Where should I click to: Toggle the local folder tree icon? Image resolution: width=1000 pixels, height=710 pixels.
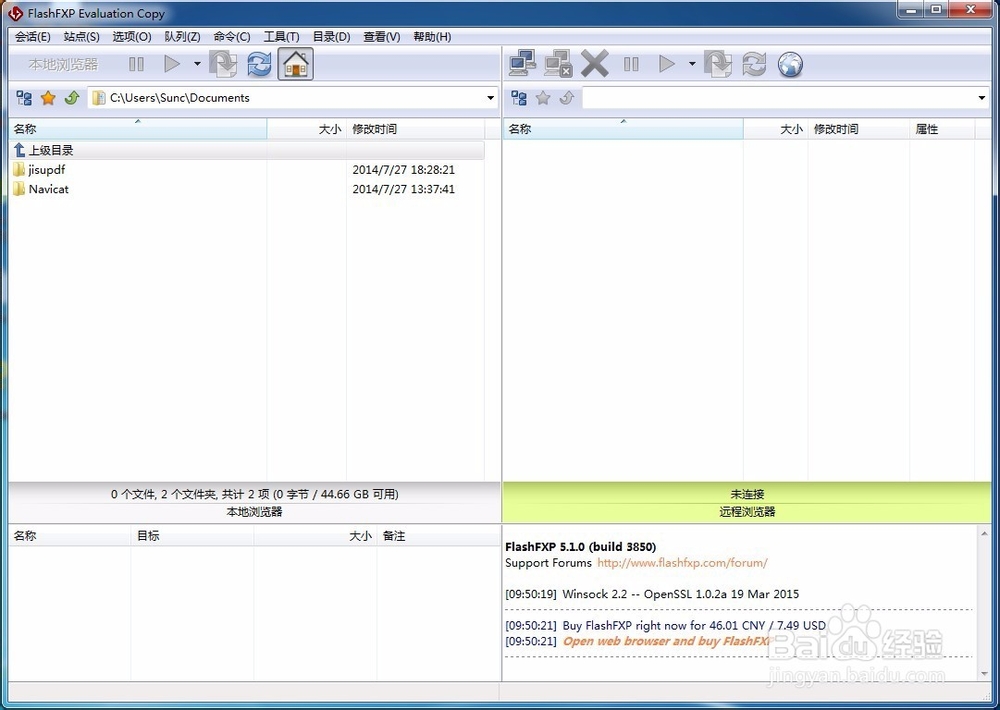[24, 98]
